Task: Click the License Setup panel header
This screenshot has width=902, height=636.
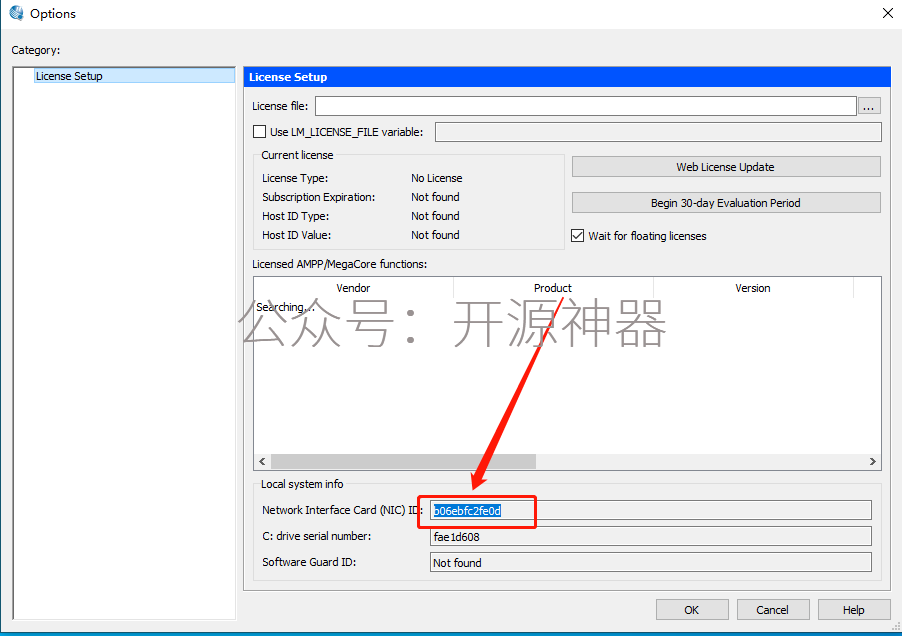Action: click(567, 77)
